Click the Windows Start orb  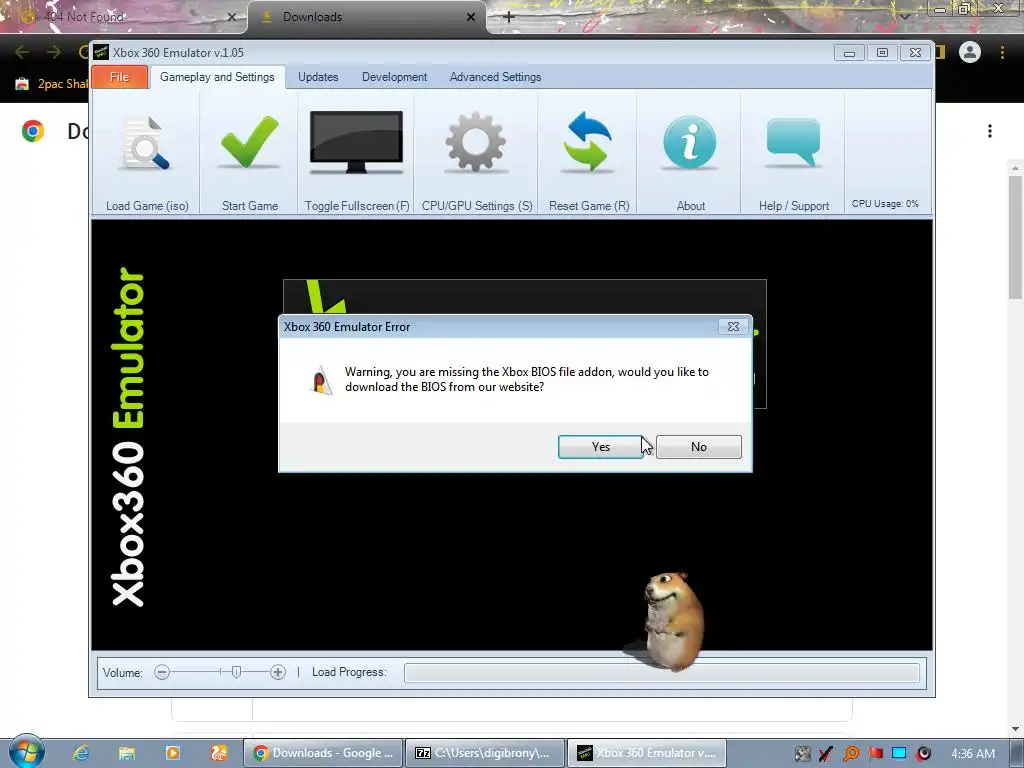[x=26, y=752]
